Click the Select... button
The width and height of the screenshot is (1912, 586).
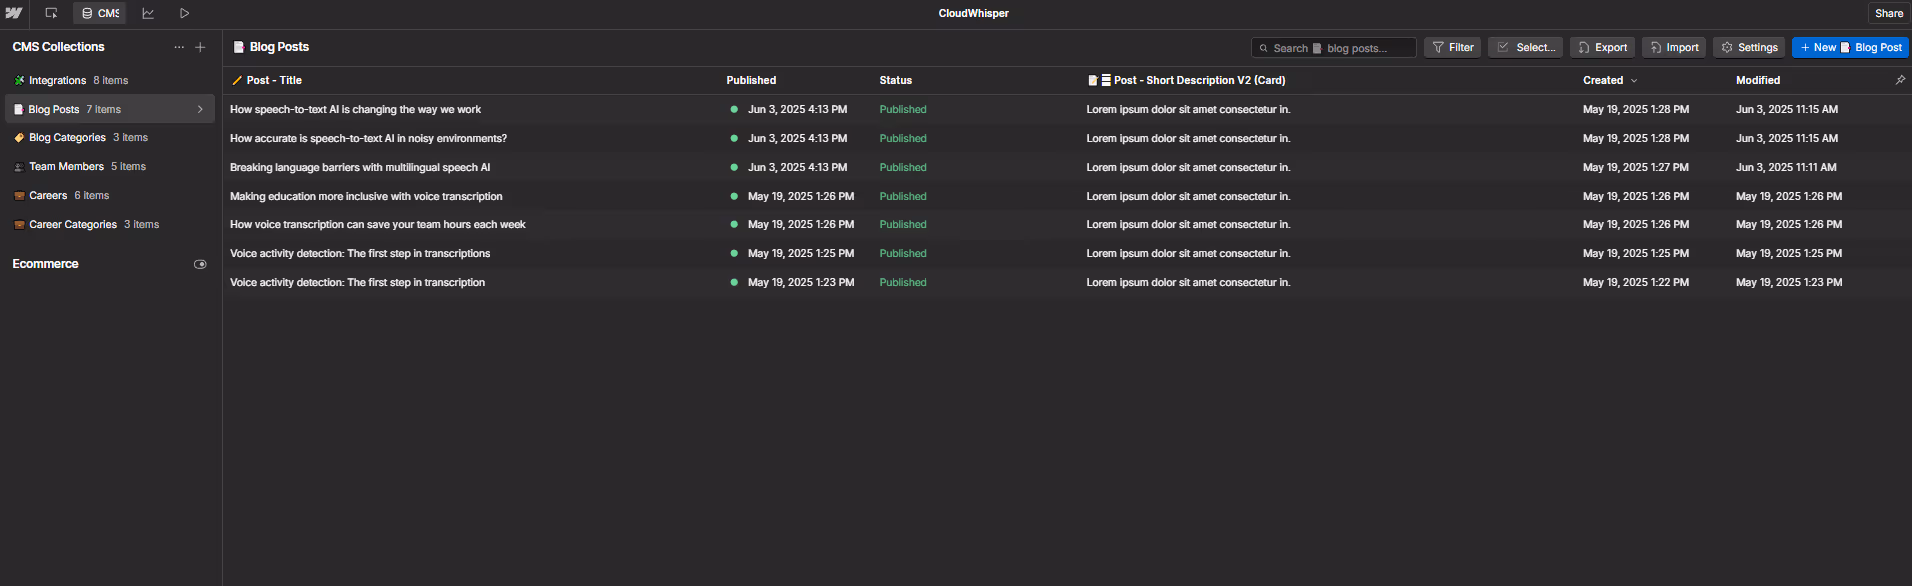[x=1525, y=47]
